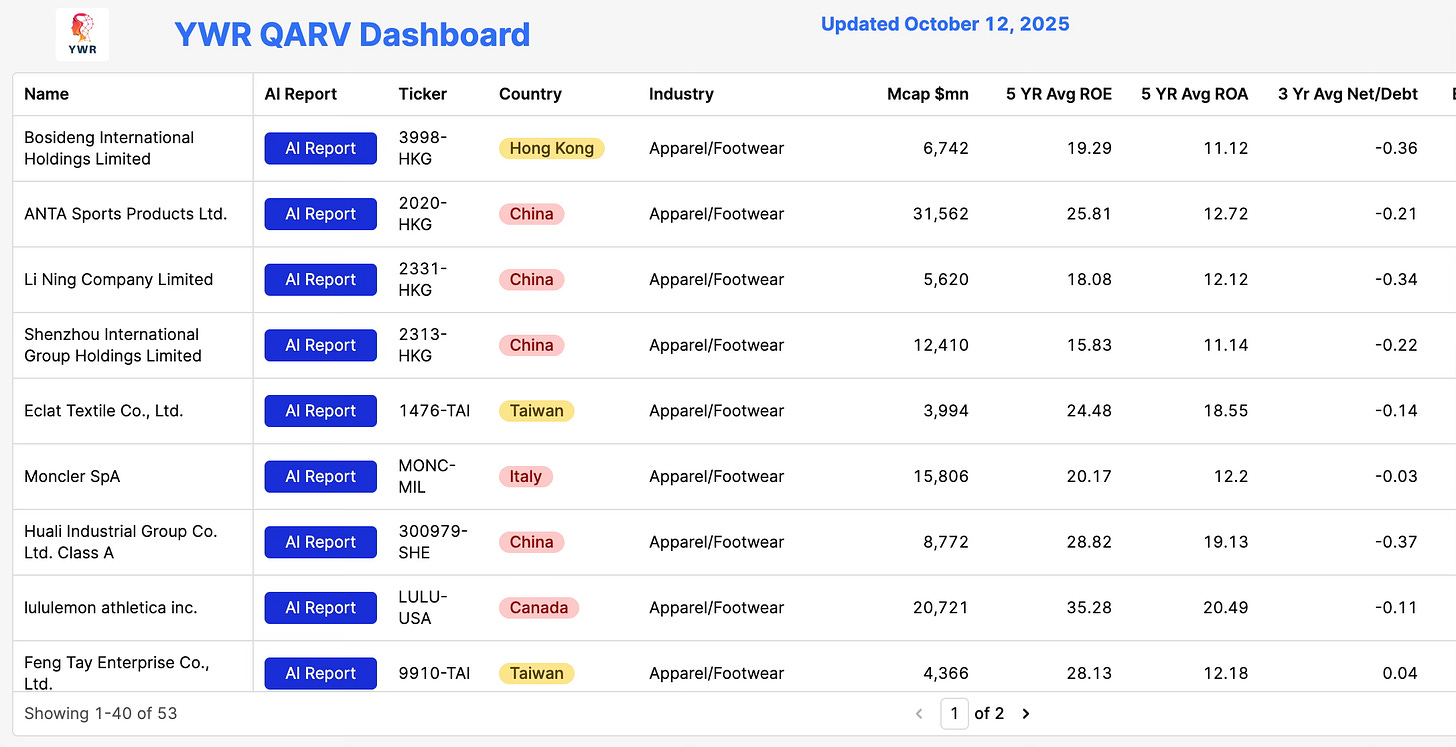The width and height of the screenshot is (1456, 747).
Task: Select Shenzhou International Group Holdings name
Action: (x=113, y=345)
